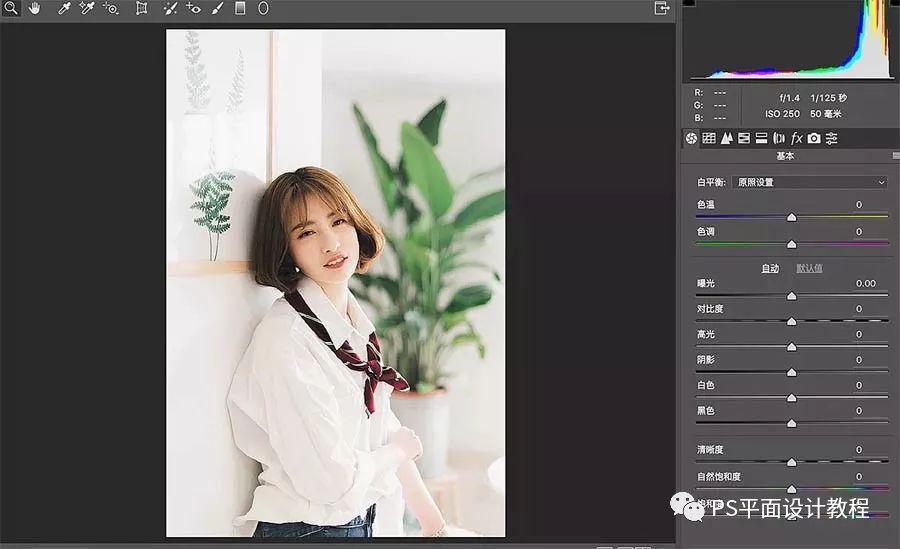900x549 pixels.
Task: Click the 基本 panel title
Action: (785, 156)
